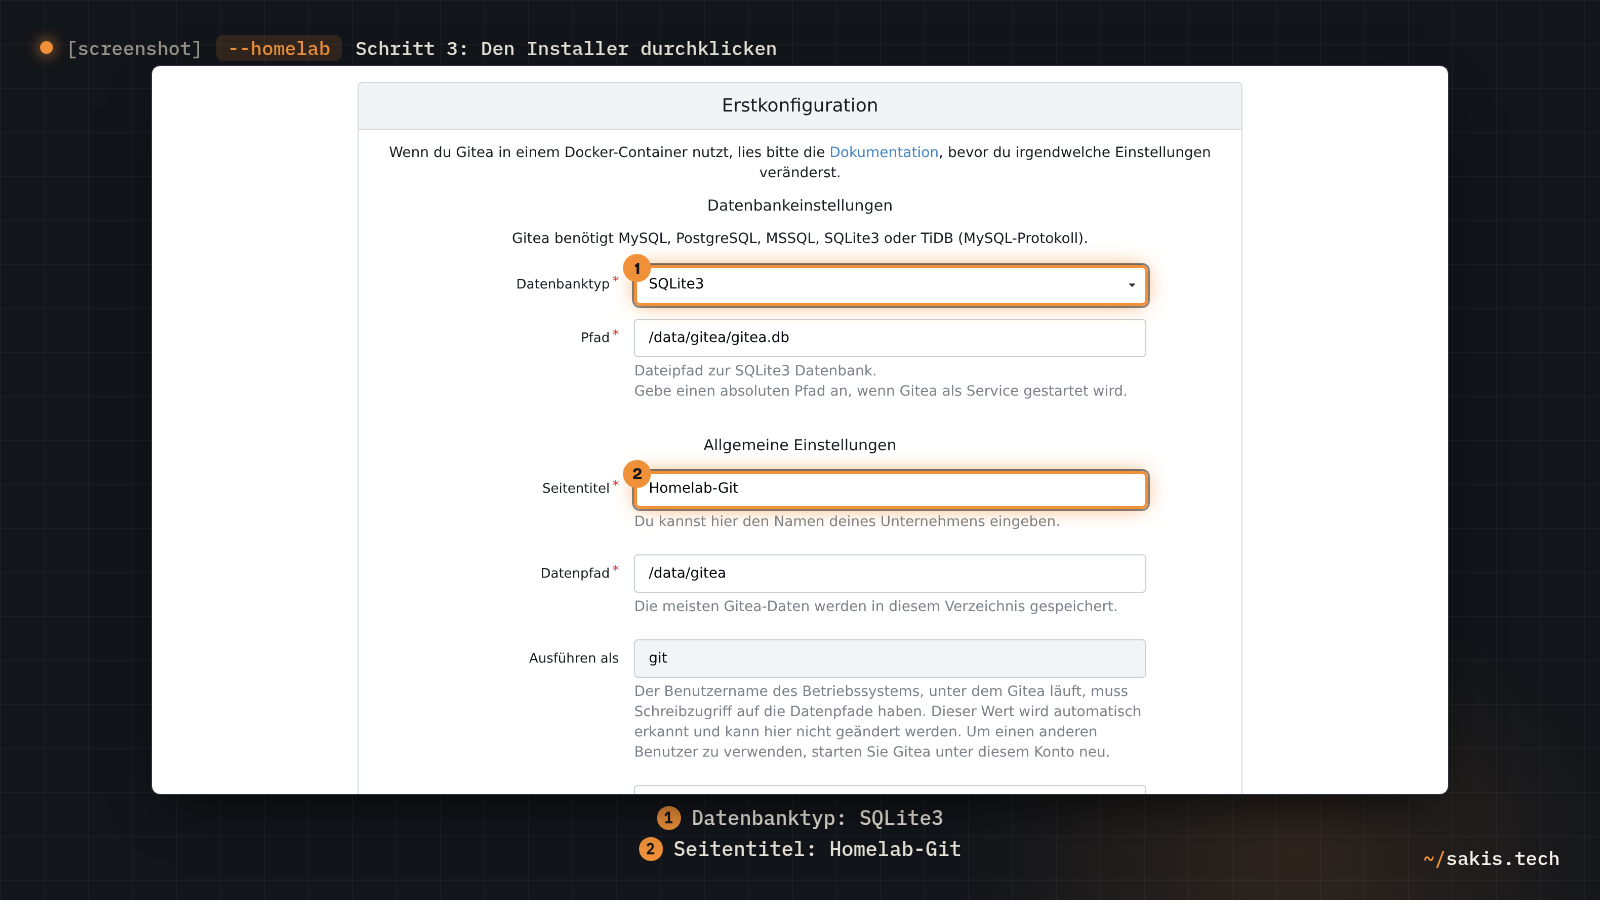Click the Datenbanktyp label

click(x=563, y=284)
